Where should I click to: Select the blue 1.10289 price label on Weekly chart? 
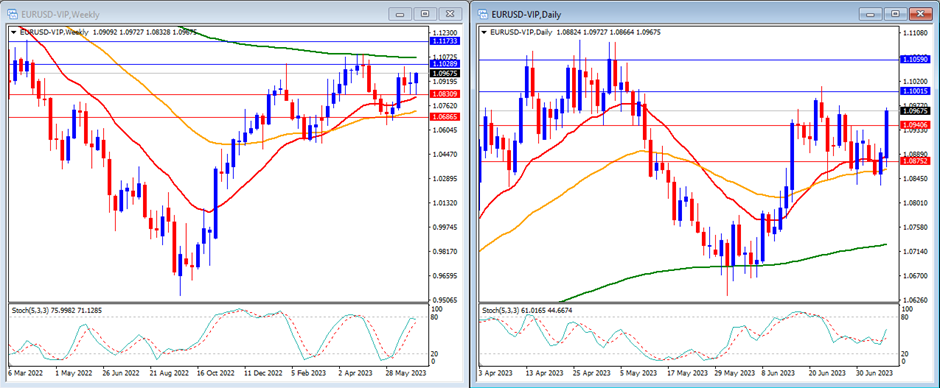pos(444,64)
